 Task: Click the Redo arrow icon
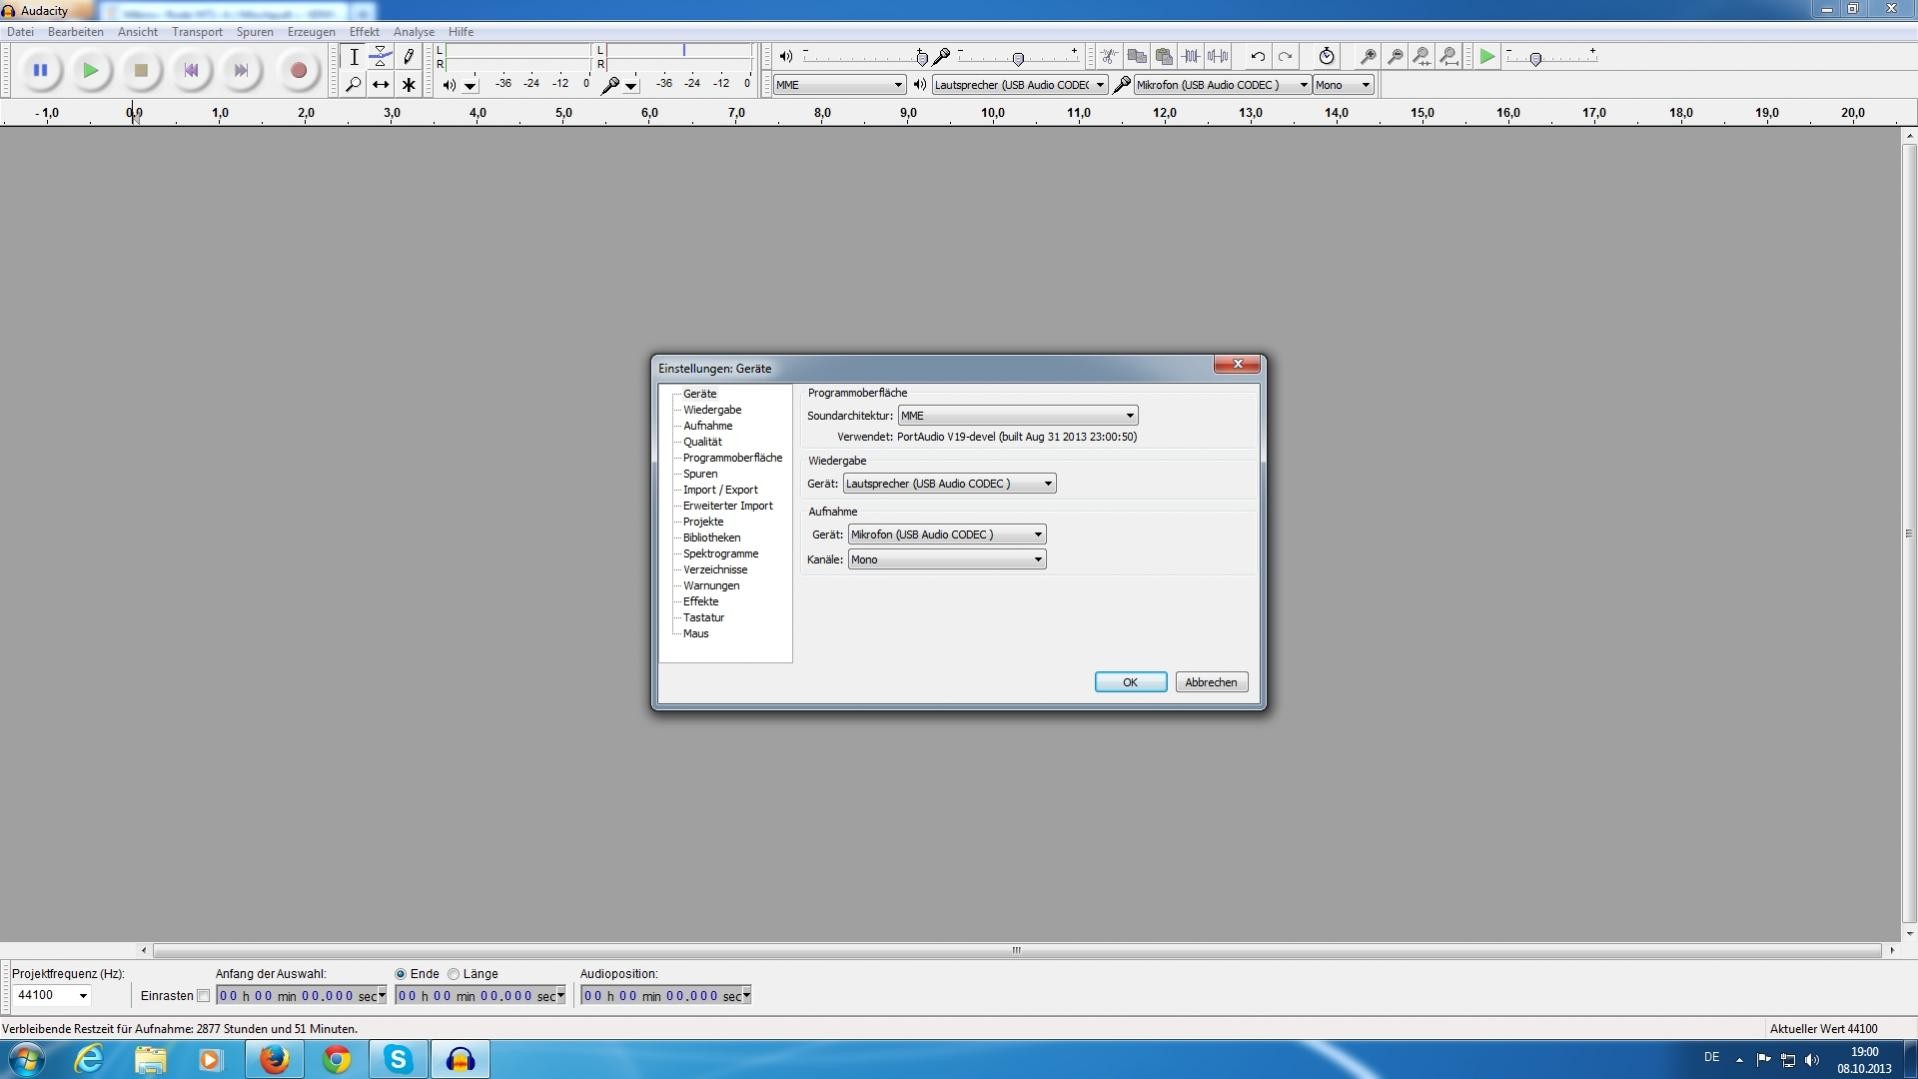1285,57
